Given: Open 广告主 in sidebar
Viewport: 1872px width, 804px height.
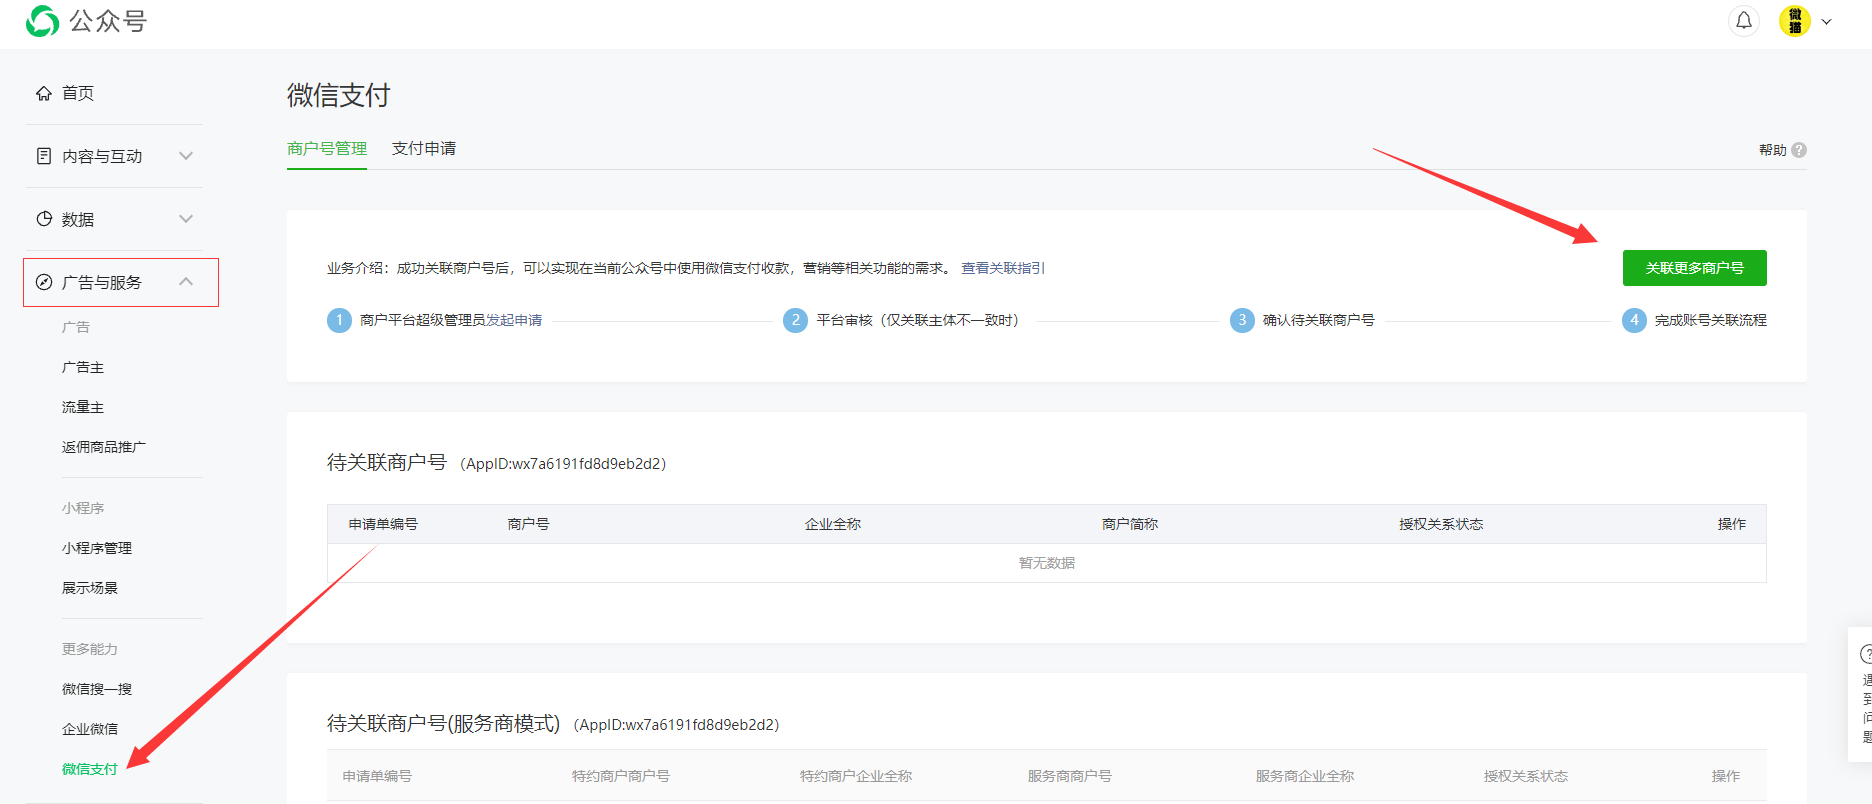Looking at the screenshot, I should coord(83,367).
